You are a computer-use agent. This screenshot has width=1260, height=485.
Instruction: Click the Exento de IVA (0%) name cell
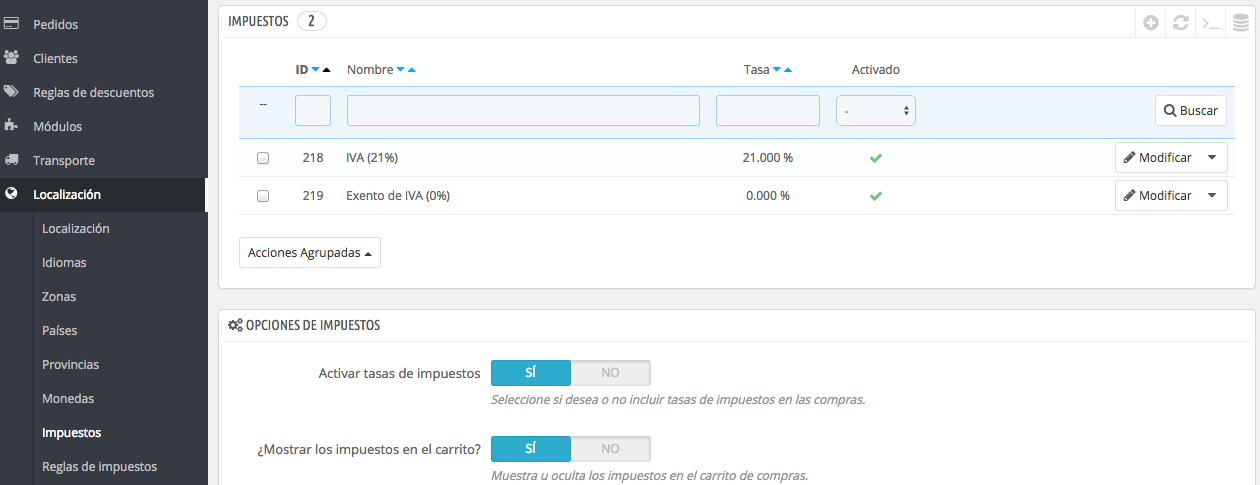[x=398, y=196]
